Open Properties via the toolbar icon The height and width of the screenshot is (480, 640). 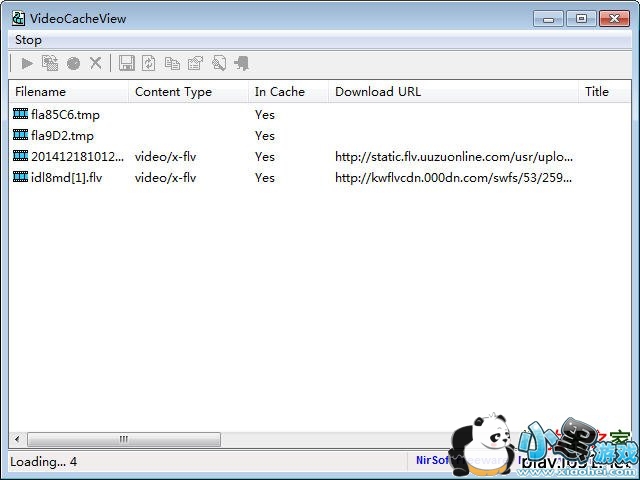[195, 64]
